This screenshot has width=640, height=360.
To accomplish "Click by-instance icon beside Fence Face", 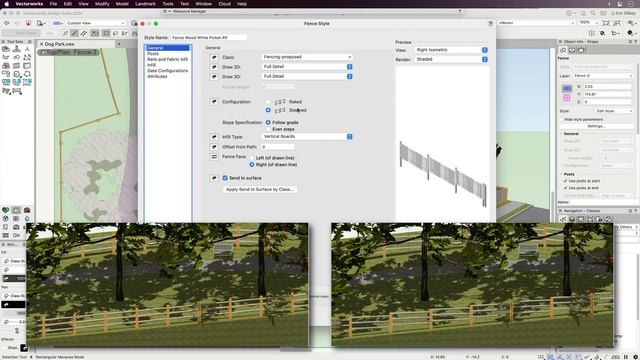I will (214, 157).
